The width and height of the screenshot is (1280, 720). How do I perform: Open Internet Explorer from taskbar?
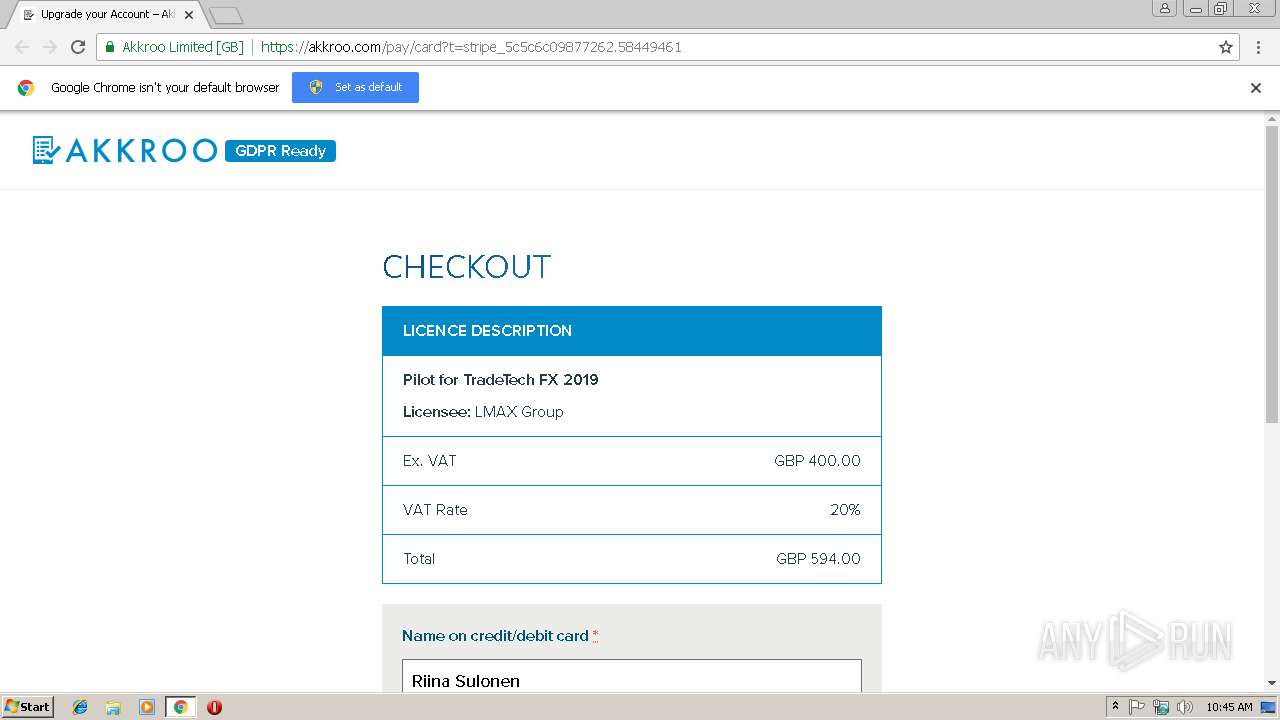tap(80, 707)
